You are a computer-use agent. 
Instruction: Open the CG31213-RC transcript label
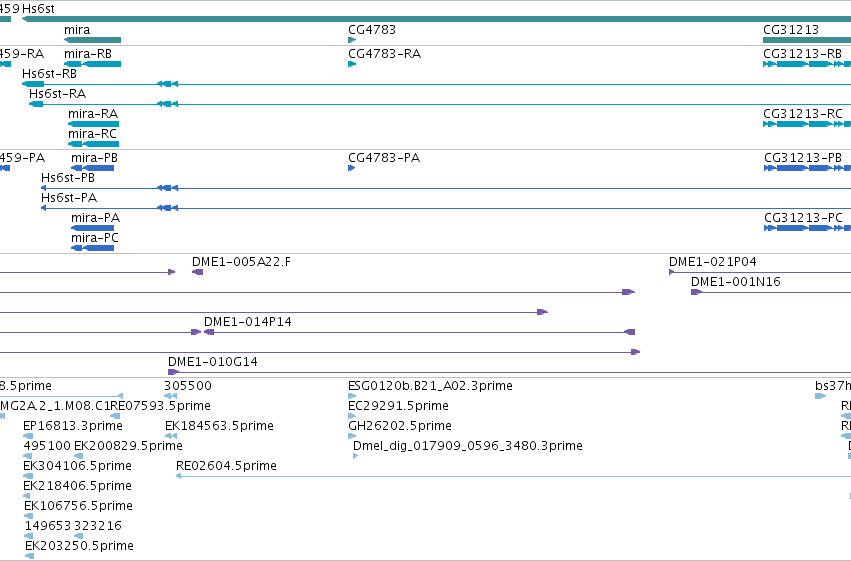(x=803, y=114)
